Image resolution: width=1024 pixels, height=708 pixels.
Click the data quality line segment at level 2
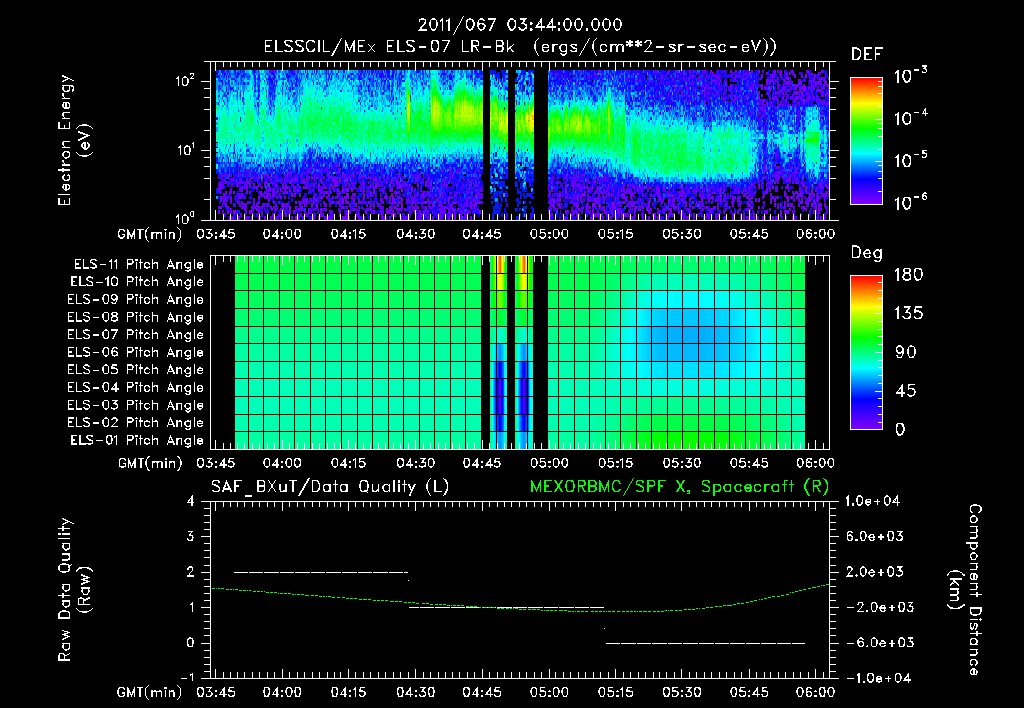pyautogui.click(x=321, y=572)
